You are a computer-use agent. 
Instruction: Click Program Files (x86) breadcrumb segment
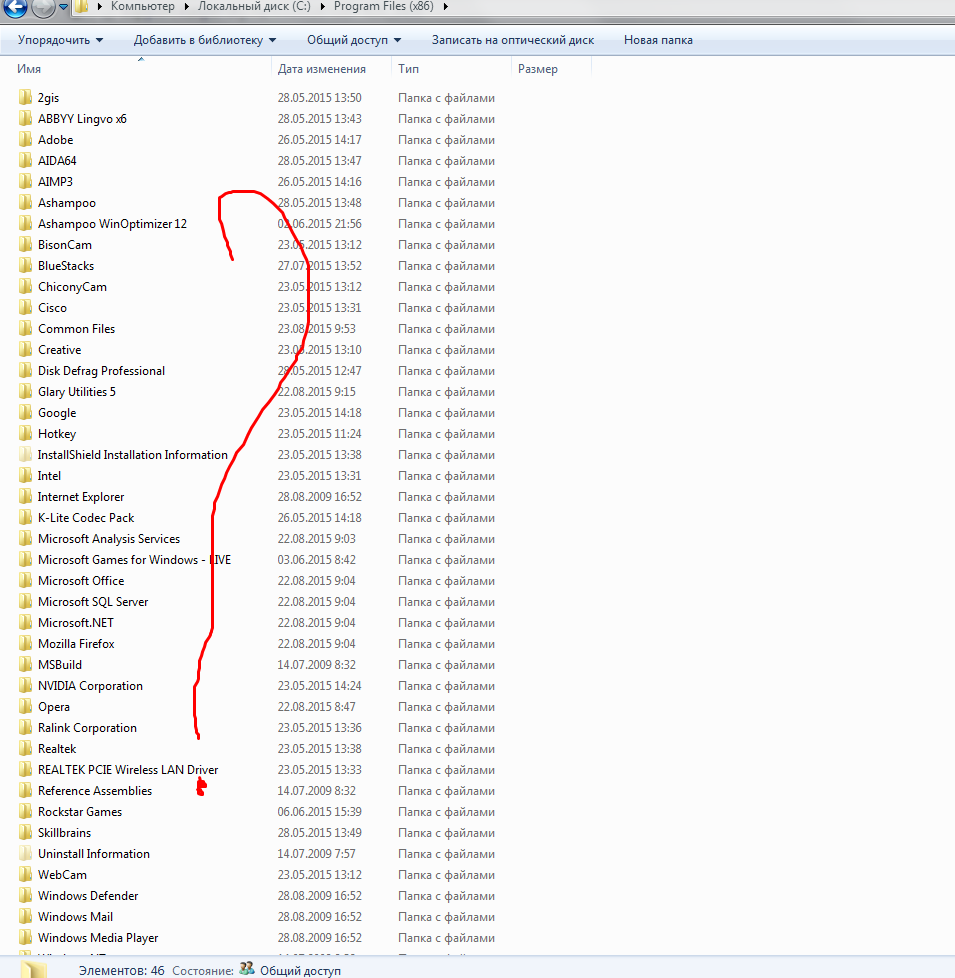(x=384, y=6)
